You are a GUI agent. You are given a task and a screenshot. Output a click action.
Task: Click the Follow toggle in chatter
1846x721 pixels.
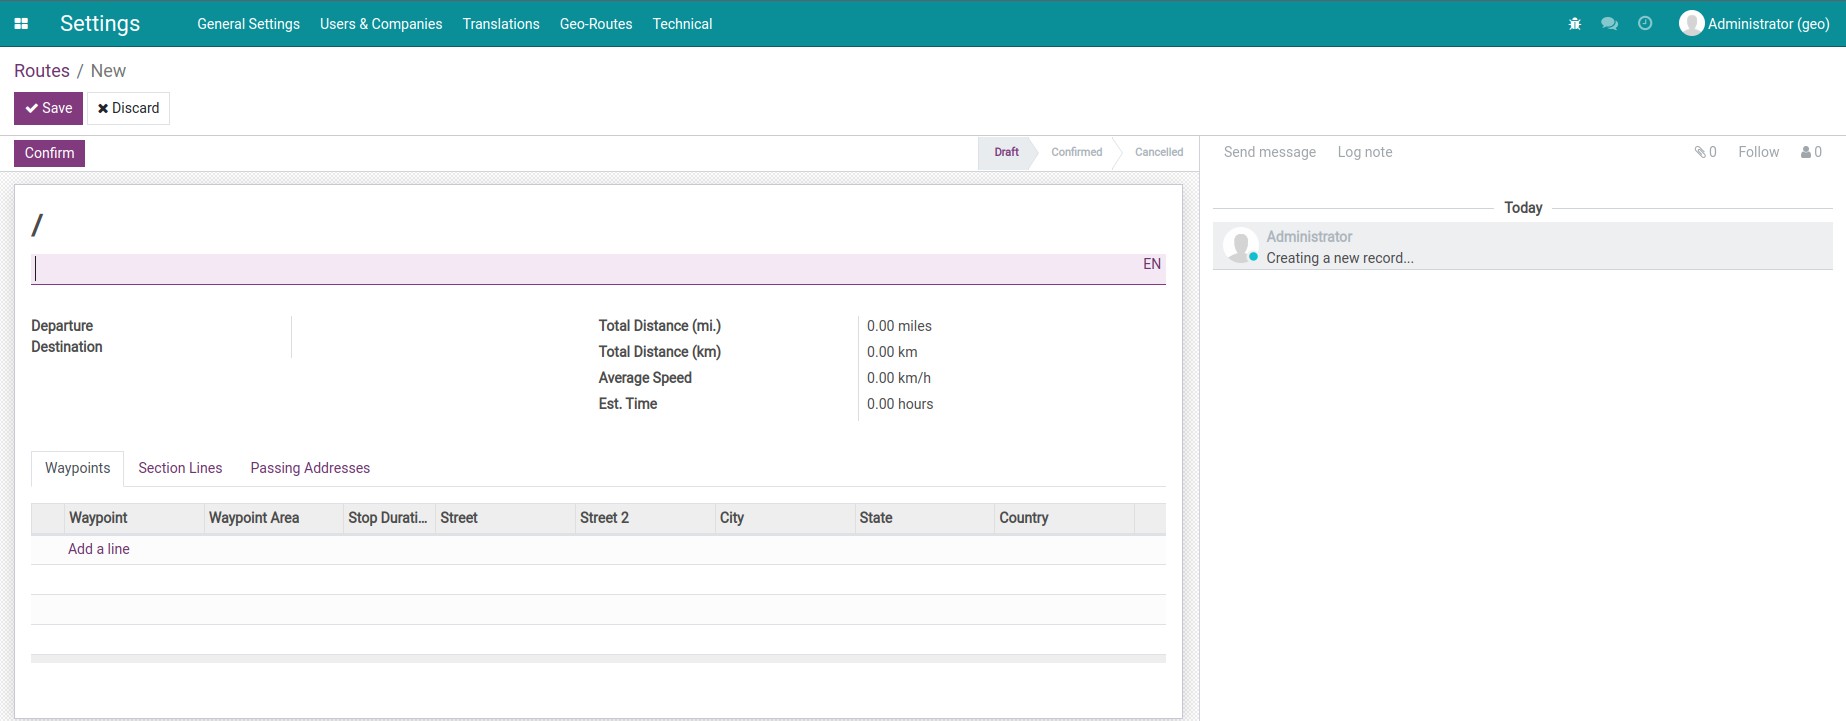tap(1758, 152)
